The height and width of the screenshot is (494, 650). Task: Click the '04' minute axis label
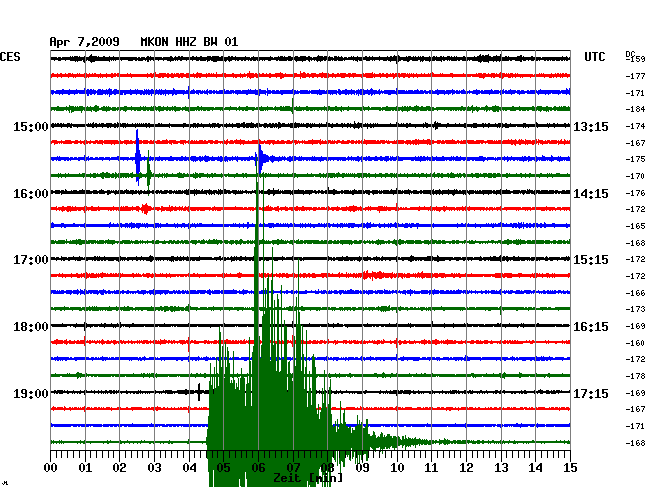[189, 468]
